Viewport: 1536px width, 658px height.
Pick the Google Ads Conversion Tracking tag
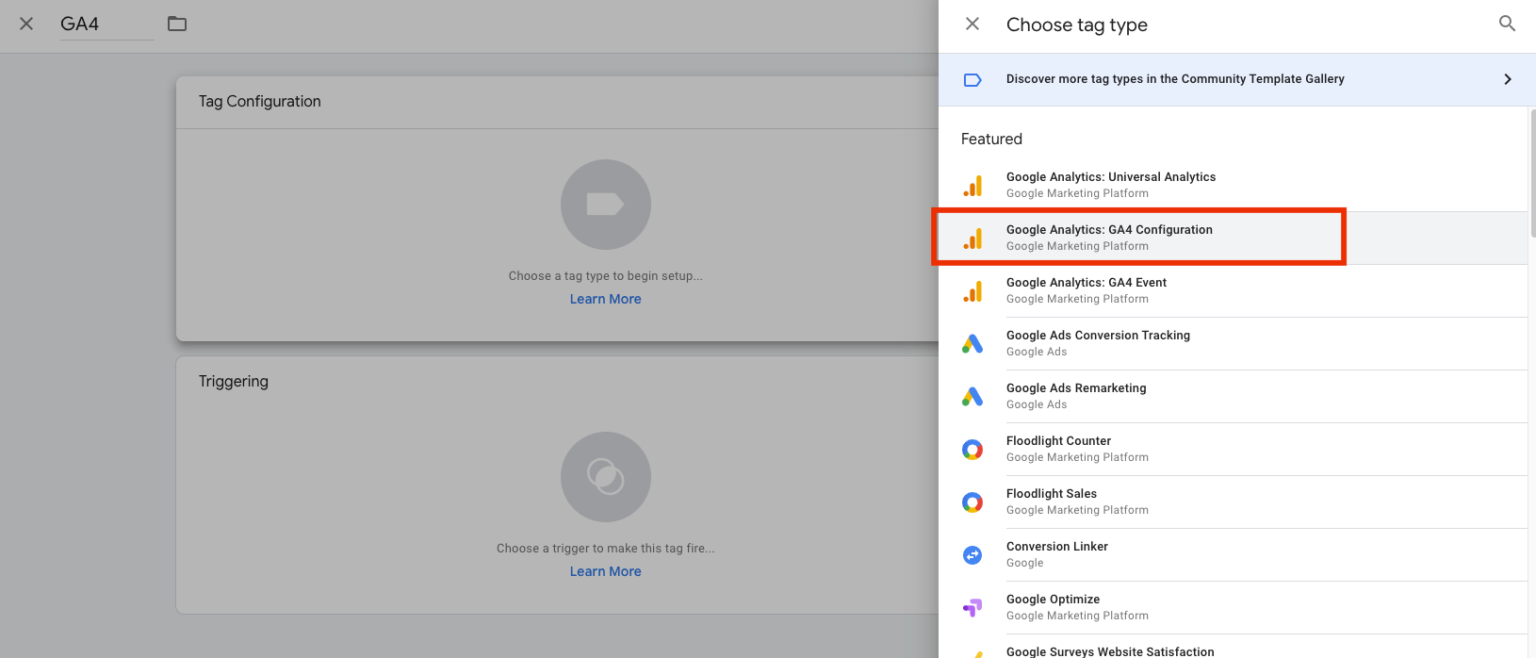point(1098,342)
